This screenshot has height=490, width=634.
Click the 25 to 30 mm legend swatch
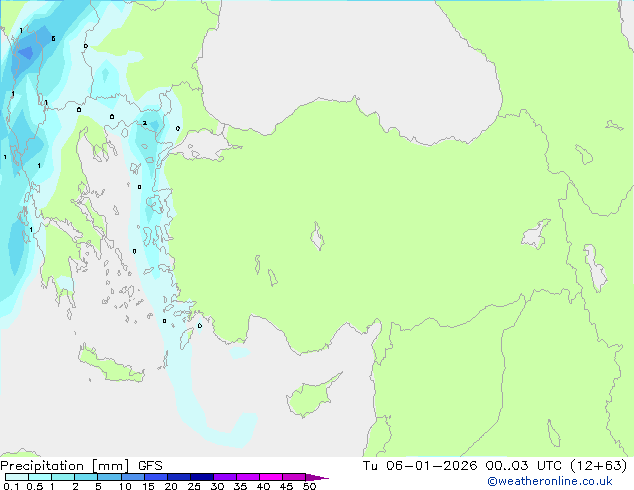coord(201,477)
